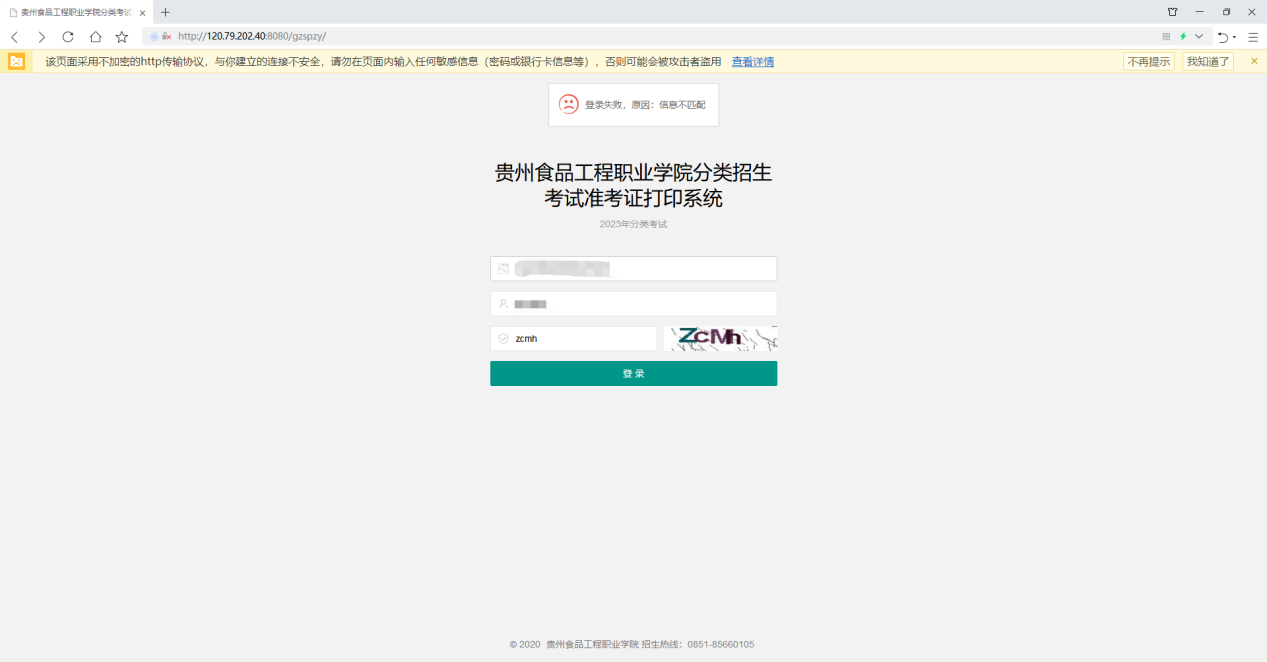The width and height of the screenshot is (1267, 662).
Task: Click the name input field with user icon
Action: 633,304
